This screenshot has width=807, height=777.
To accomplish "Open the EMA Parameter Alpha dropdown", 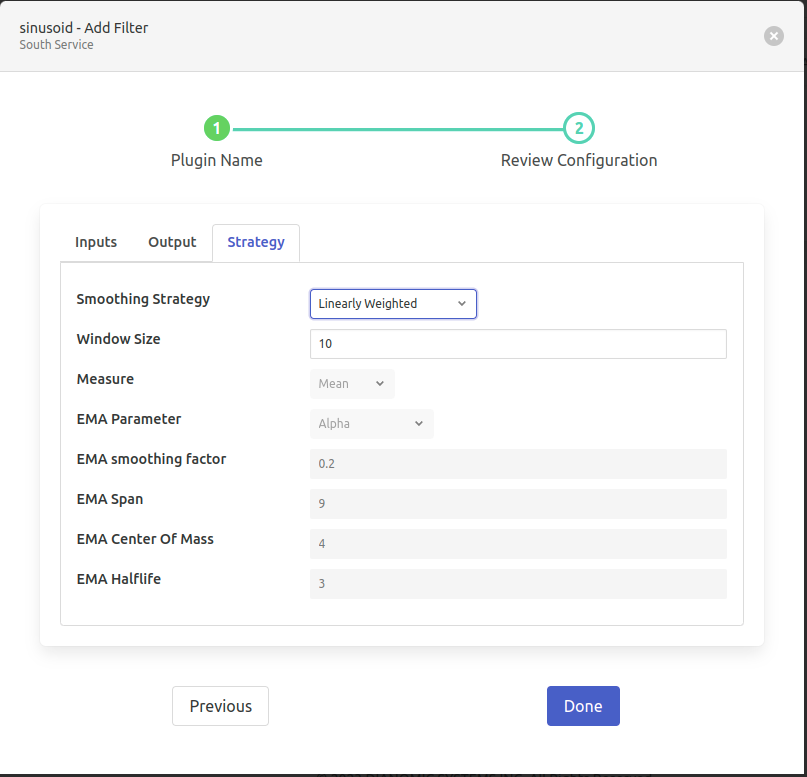I will click(x=371, y=424).
